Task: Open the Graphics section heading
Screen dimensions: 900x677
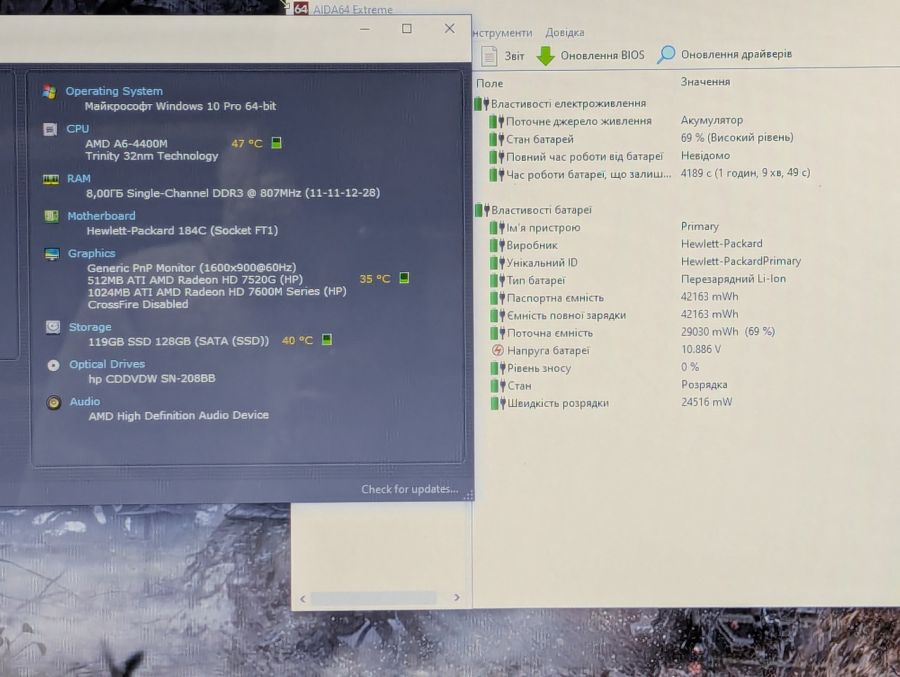Action: pyautogui.click(x=91, y=253)
